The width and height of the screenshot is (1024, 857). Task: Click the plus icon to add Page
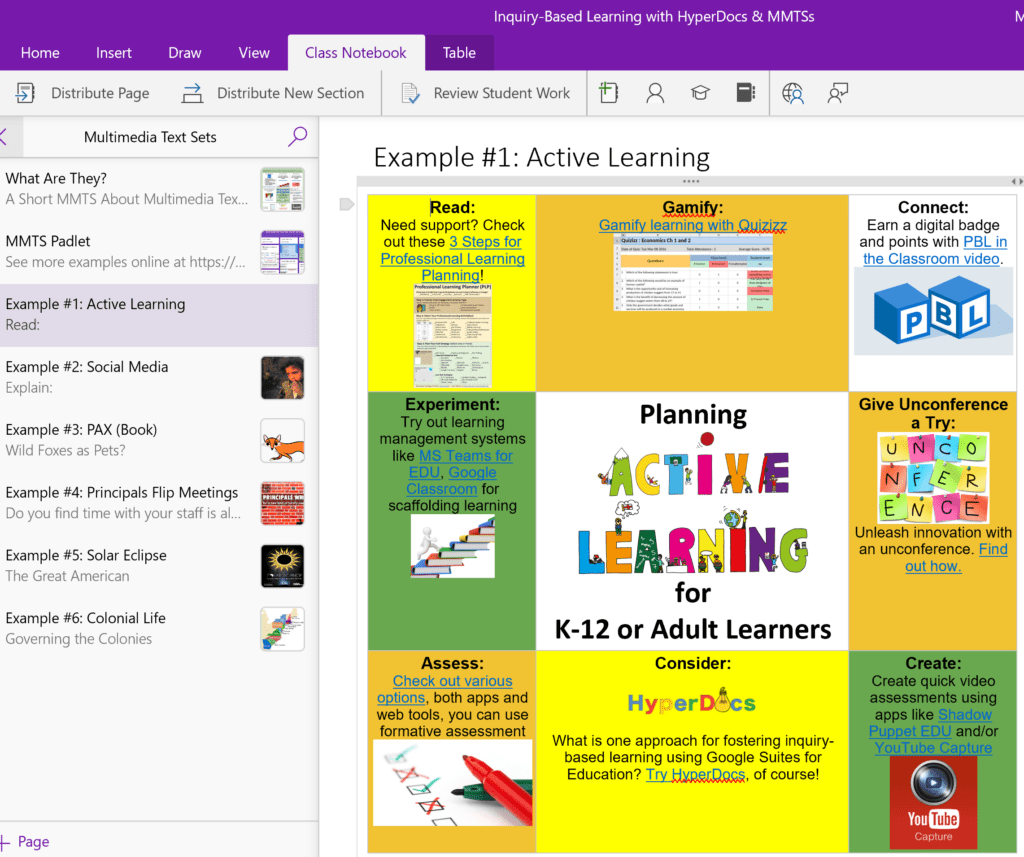pyautogui.click(x=5, y=841)
